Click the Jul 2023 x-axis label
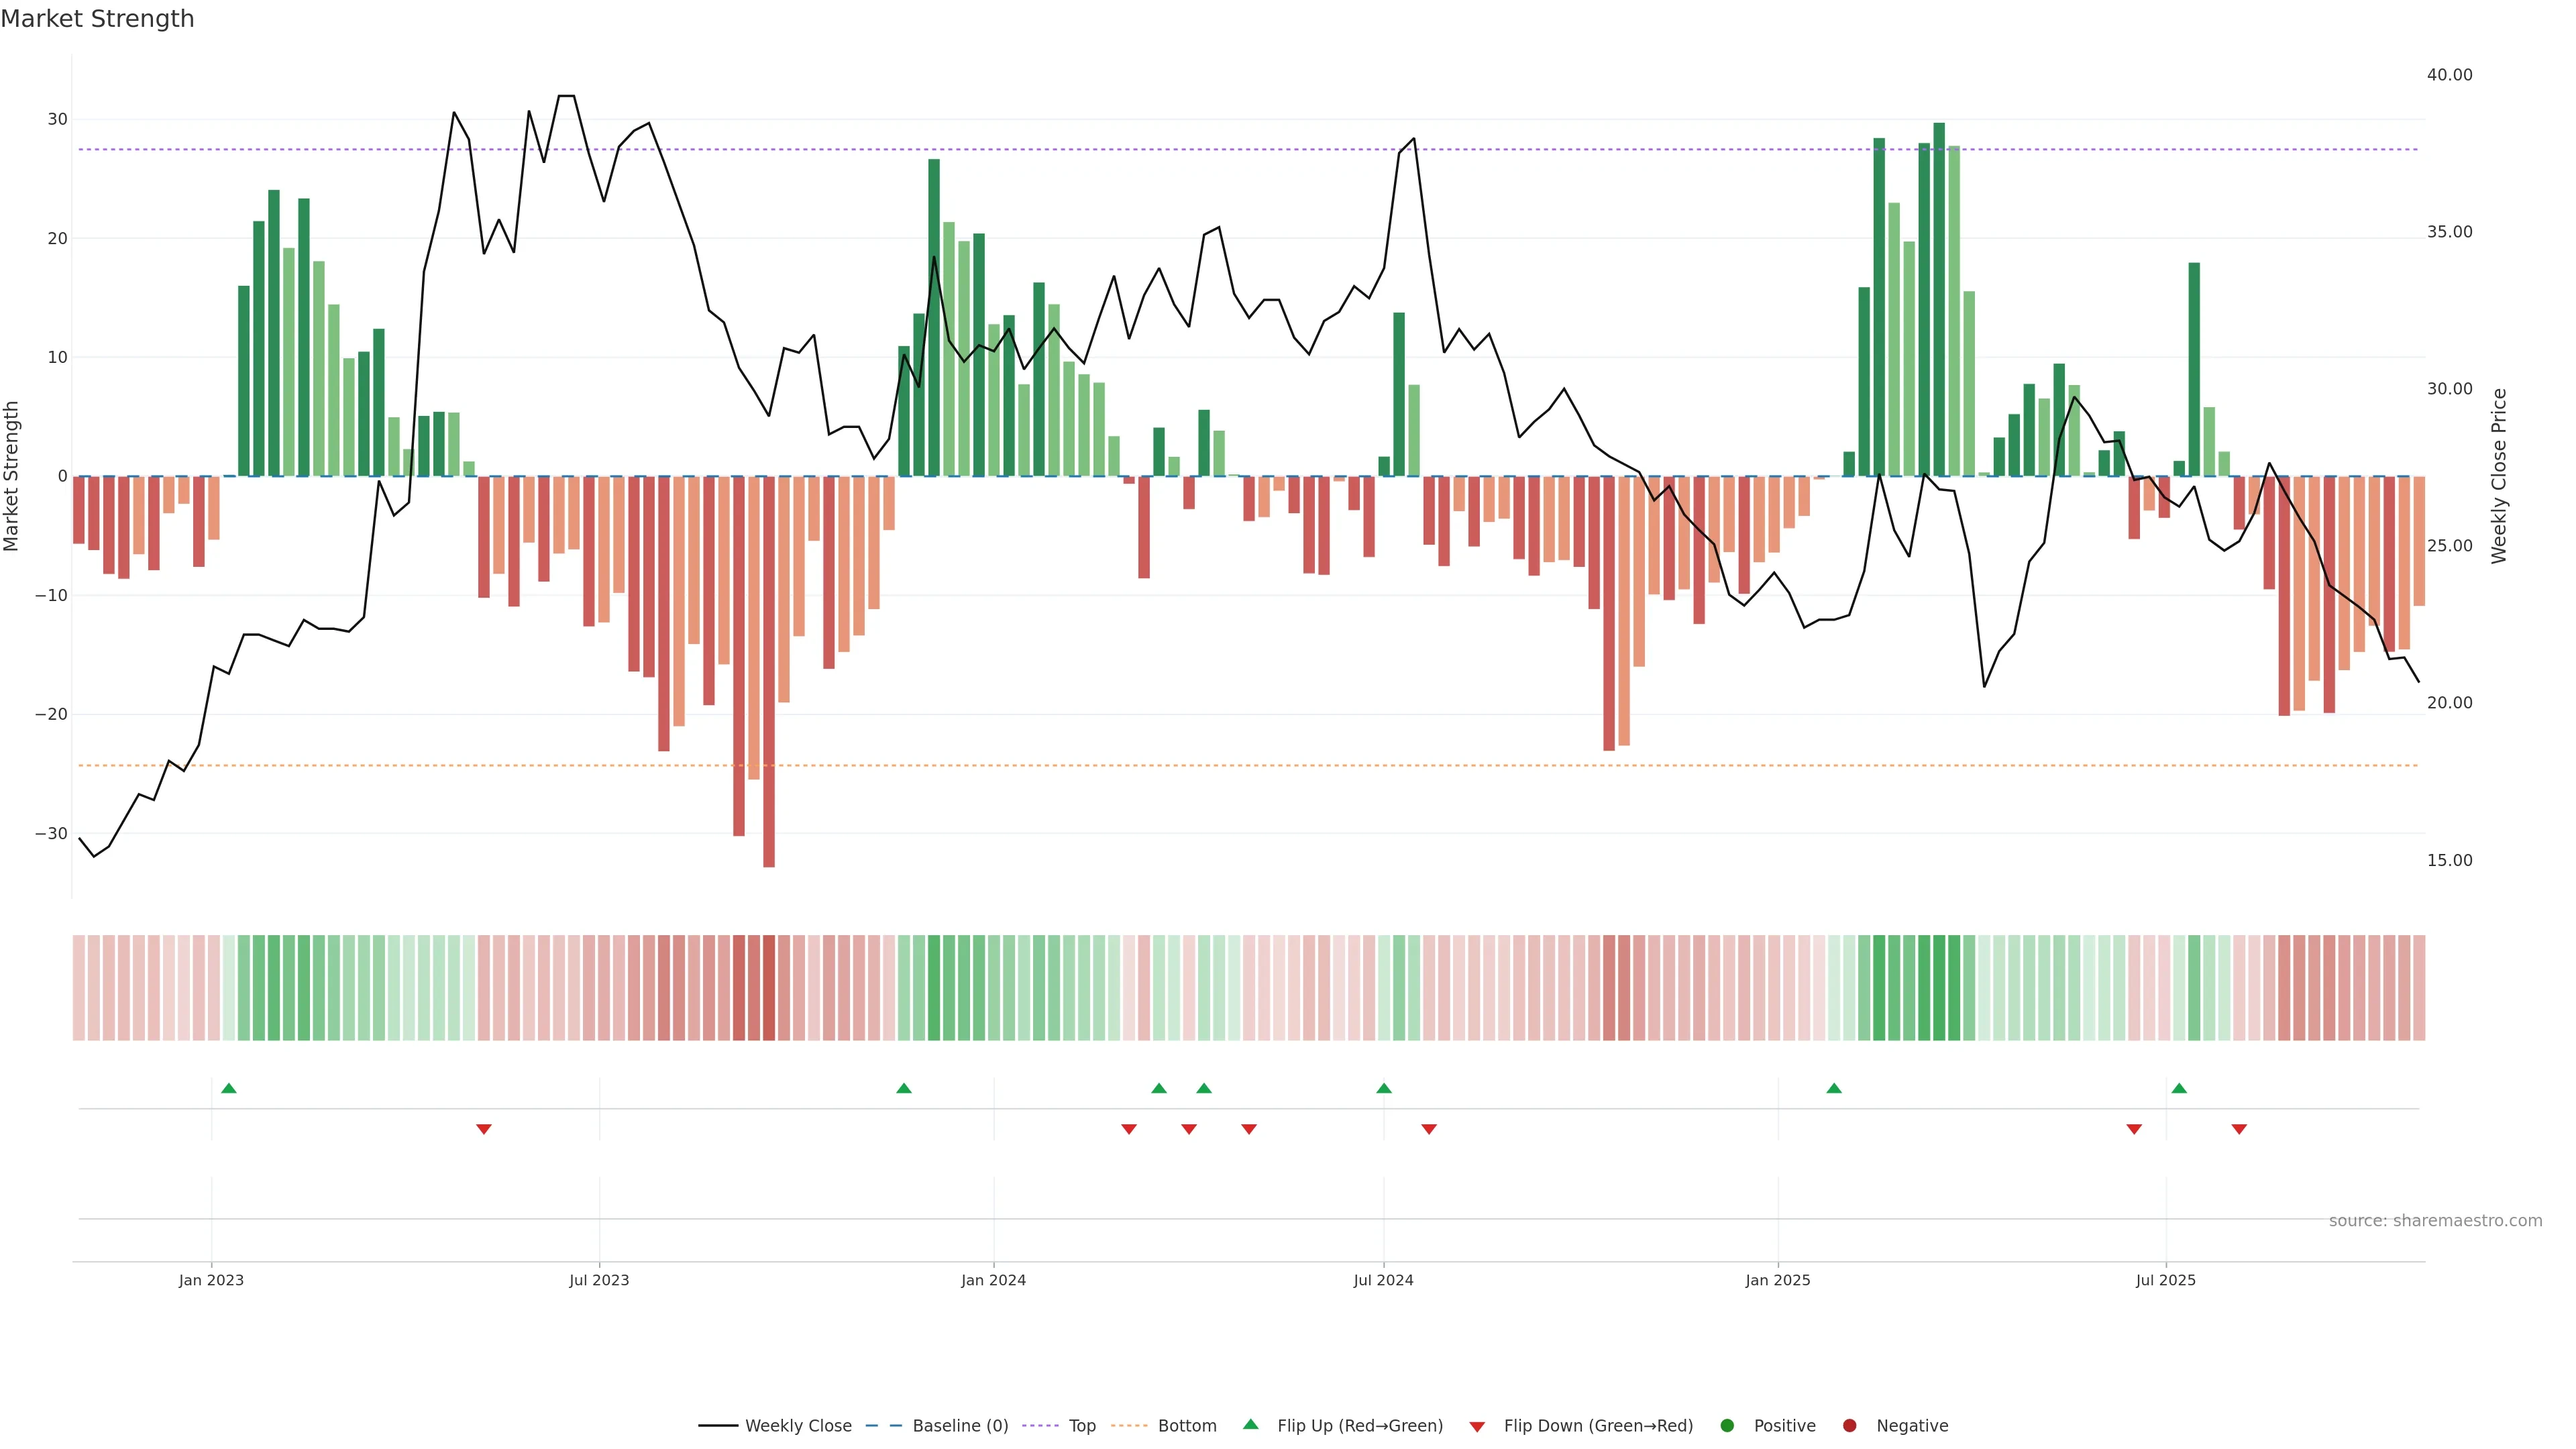 click(x=599, y=1280)
